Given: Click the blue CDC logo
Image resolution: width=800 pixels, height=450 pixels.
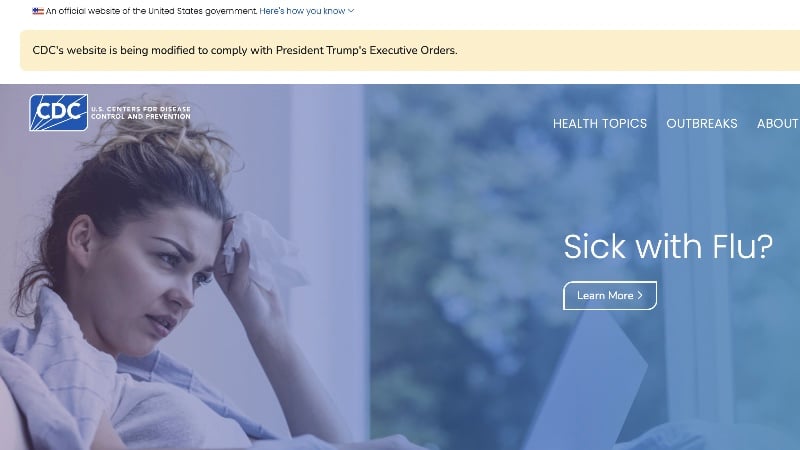Looking at the screenshot, I should [x=59, y=113].
